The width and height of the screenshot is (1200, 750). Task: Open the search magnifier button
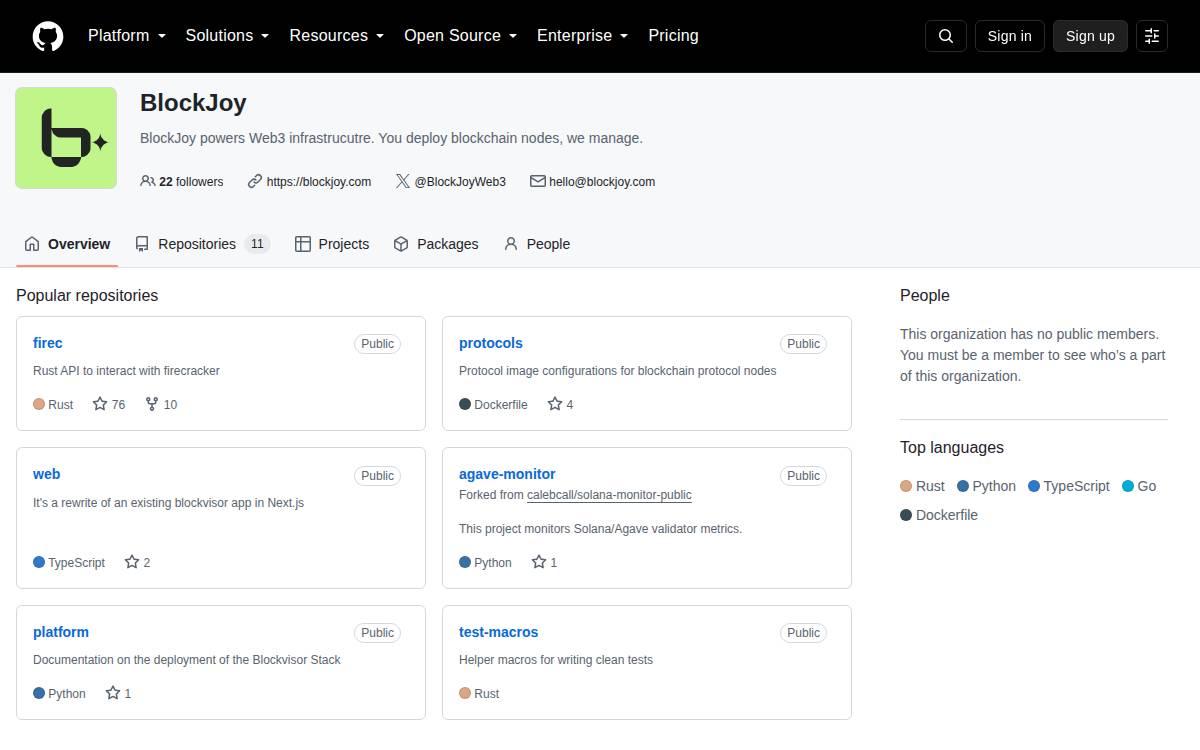point(946,36)
